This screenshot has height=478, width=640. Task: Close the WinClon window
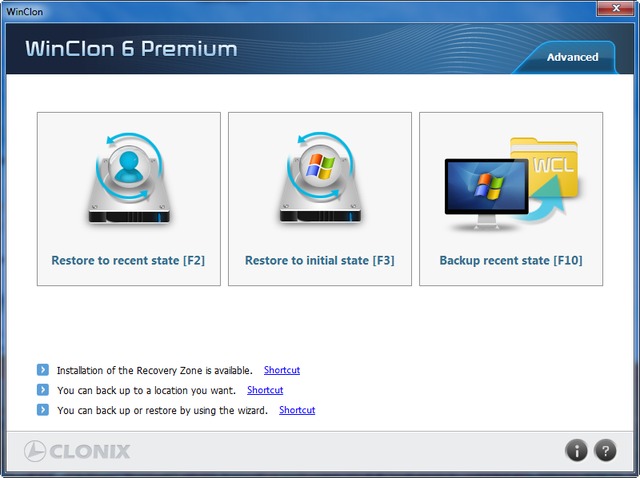pyautogui.click(x=611, y=9)
